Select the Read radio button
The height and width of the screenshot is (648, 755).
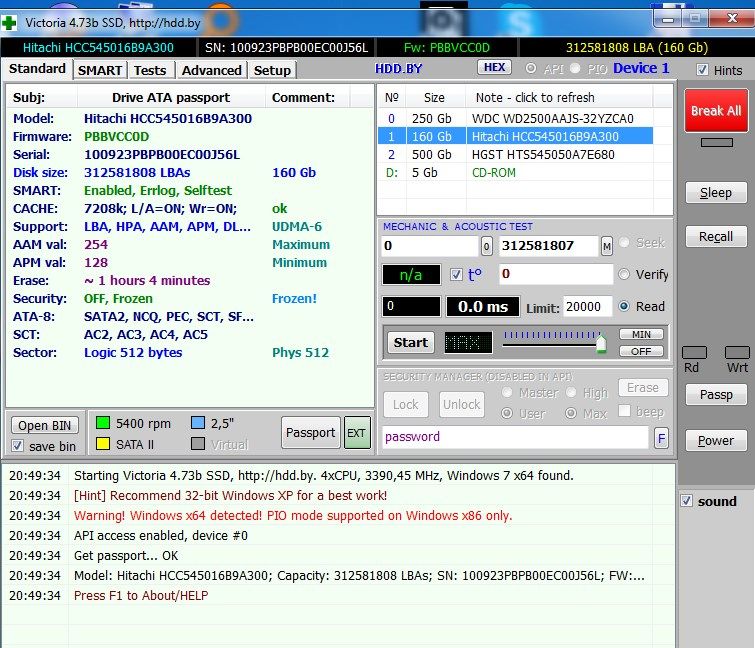click(624, 306)
